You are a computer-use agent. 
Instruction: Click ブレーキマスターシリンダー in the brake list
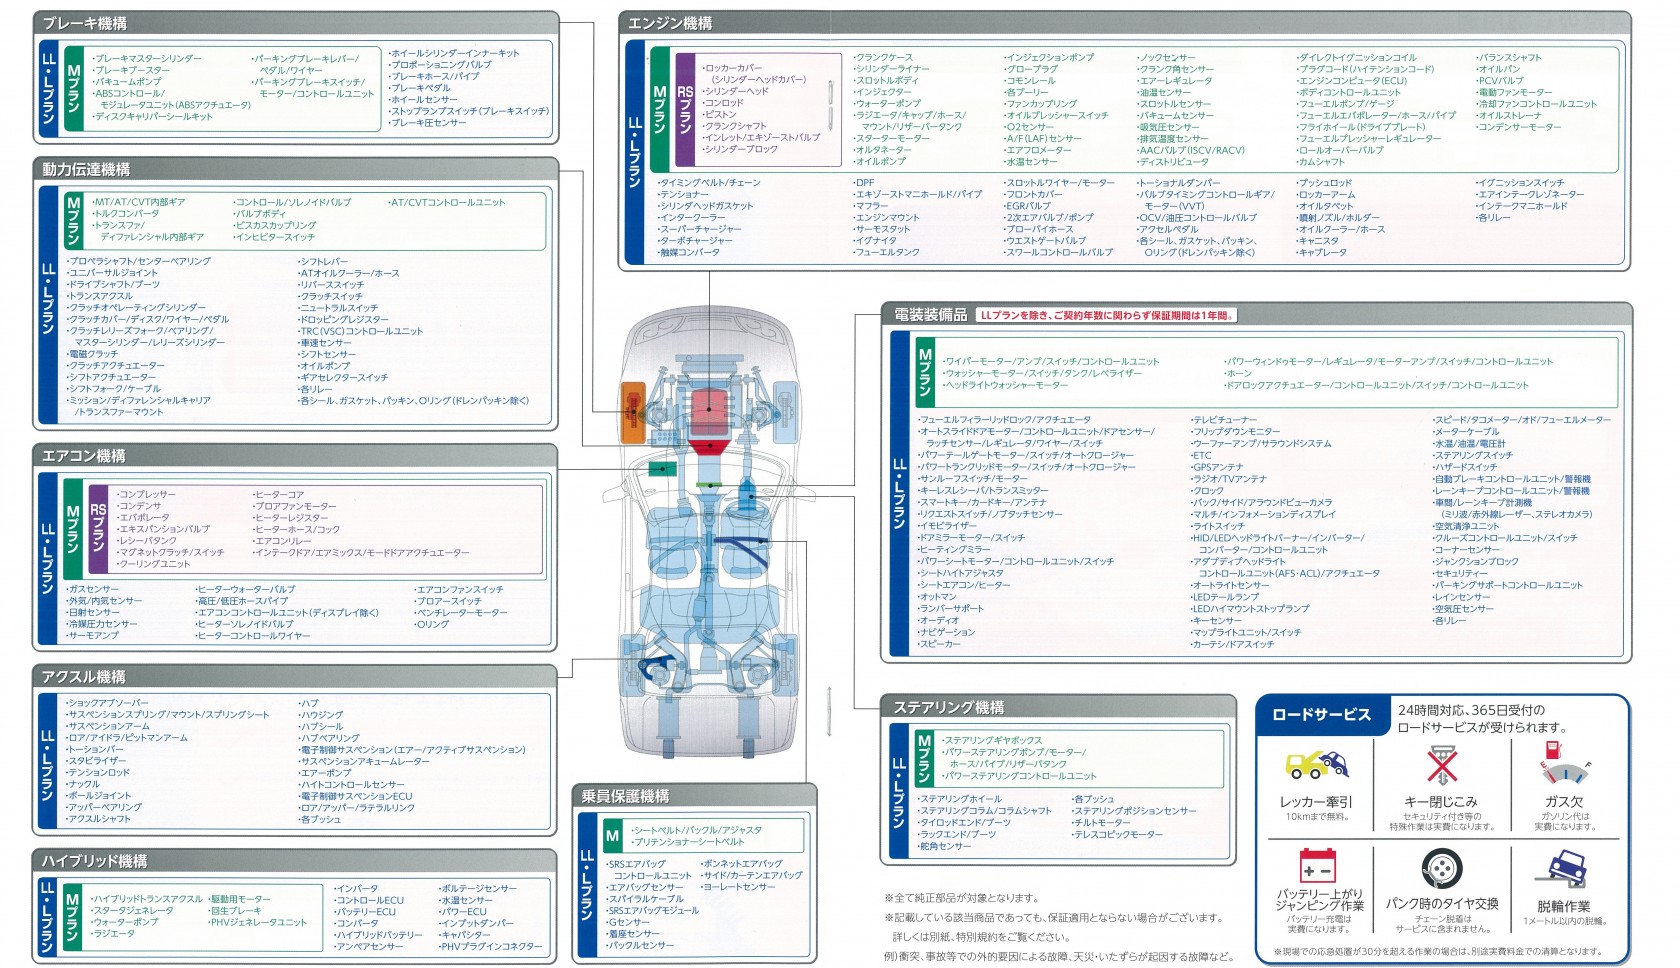pos(146,58)
